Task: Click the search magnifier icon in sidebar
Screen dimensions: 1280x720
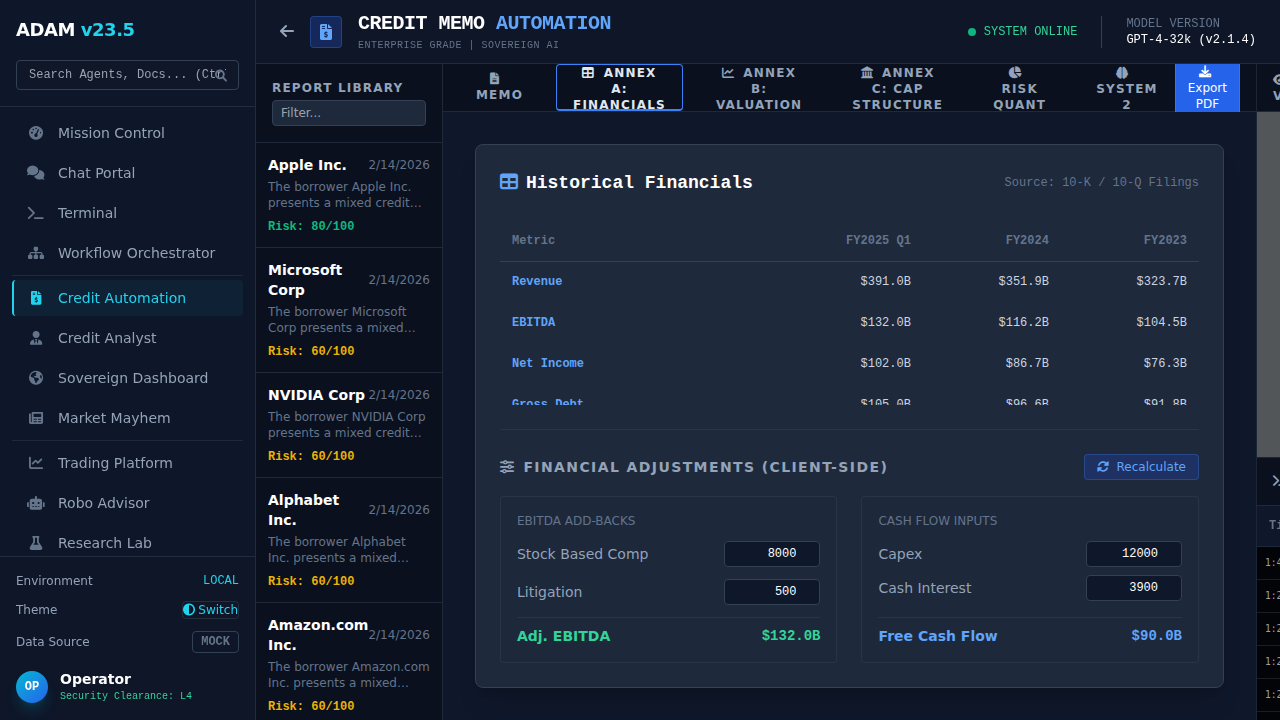Action: (221, 75)
